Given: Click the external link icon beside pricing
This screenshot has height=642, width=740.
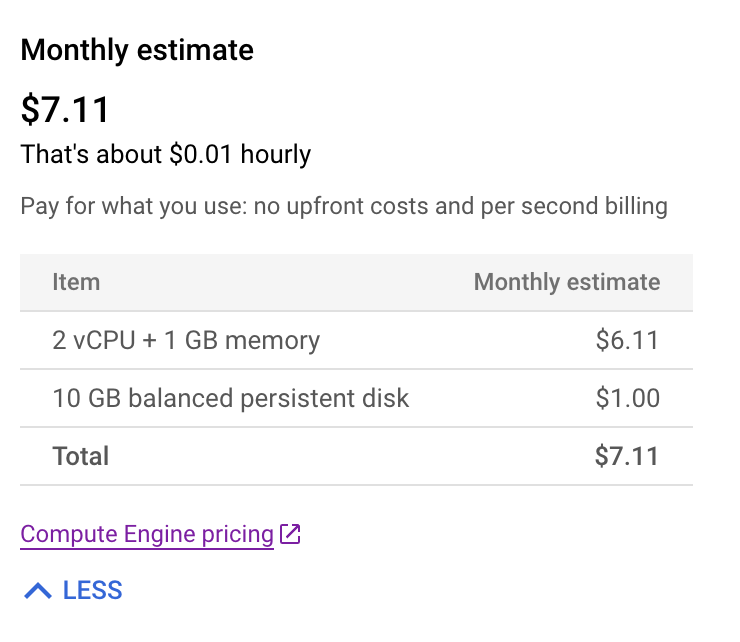Looking at the screenshot, I should point(290,534).
